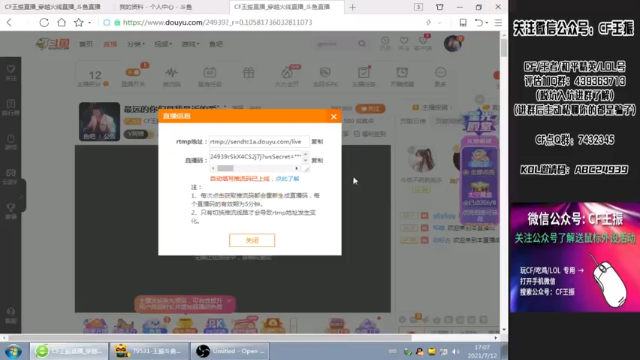
Task: Click the streamer score 12
Action: click(95, 76)
